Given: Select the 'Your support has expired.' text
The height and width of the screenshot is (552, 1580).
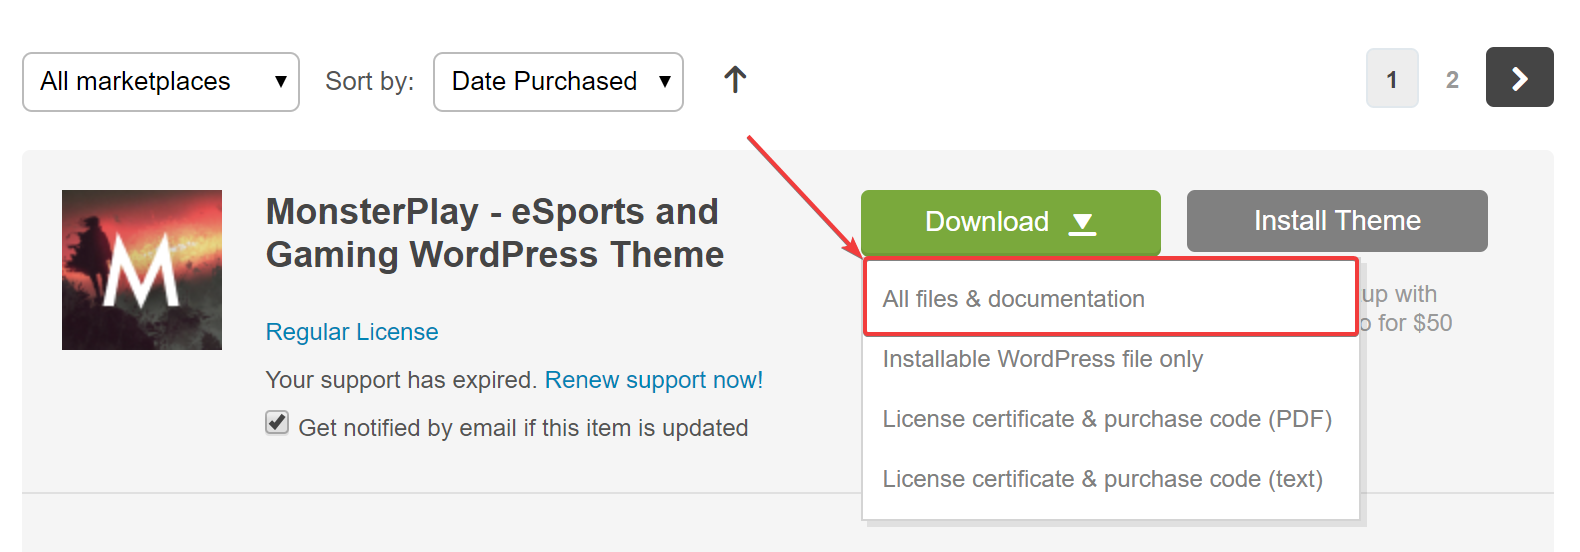Looking at the screenshot, I should point(402,380).
